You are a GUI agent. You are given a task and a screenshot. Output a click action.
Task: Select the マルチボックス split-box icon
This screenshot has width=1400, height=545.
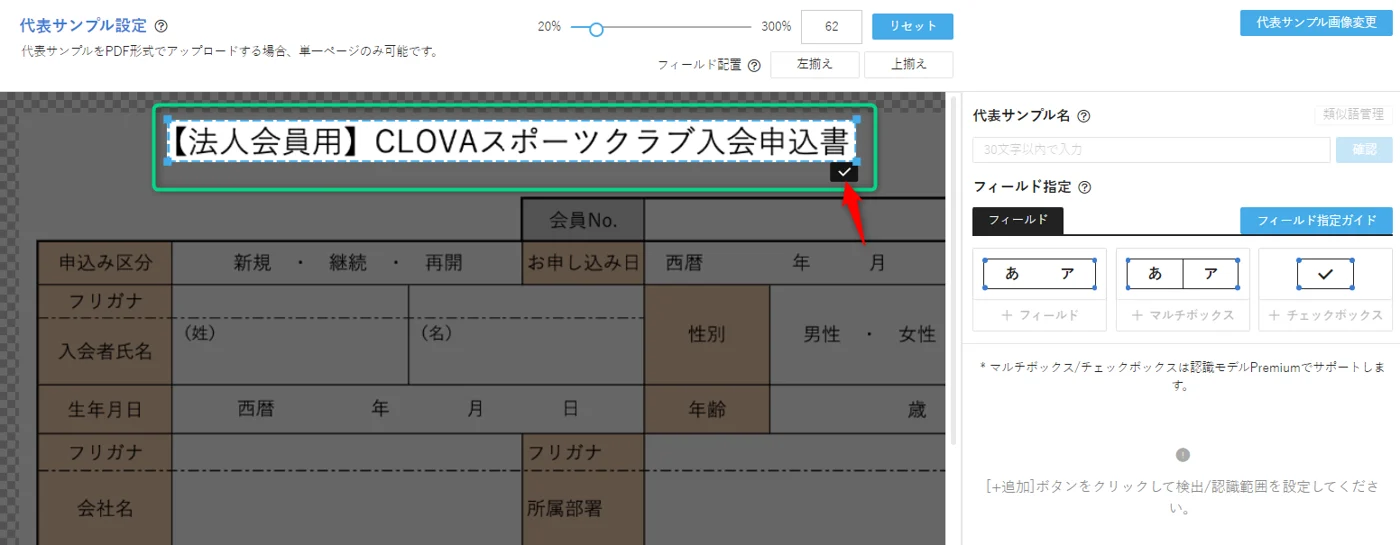coord(1183,274)
